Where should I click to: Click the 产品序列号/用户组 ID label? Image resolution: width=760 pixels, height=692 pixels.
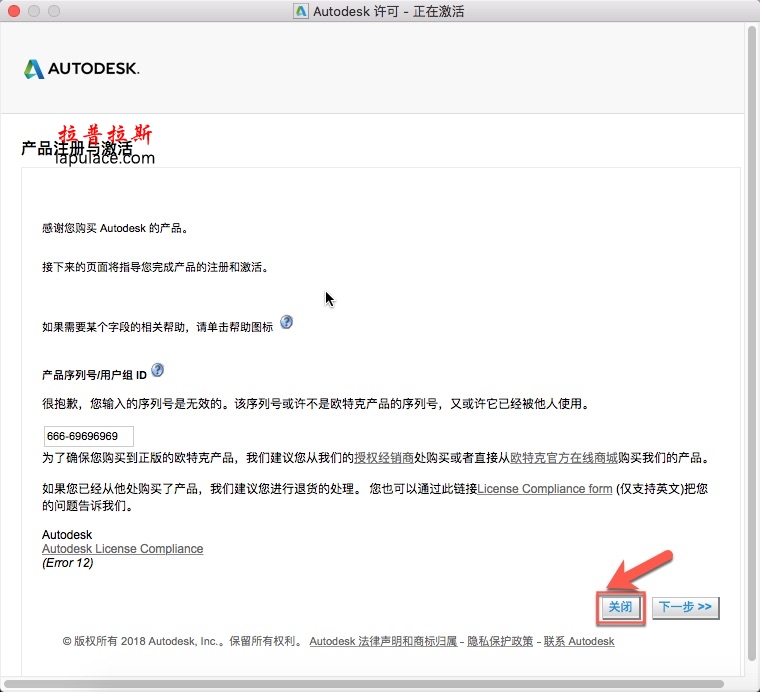coord(94,375)
